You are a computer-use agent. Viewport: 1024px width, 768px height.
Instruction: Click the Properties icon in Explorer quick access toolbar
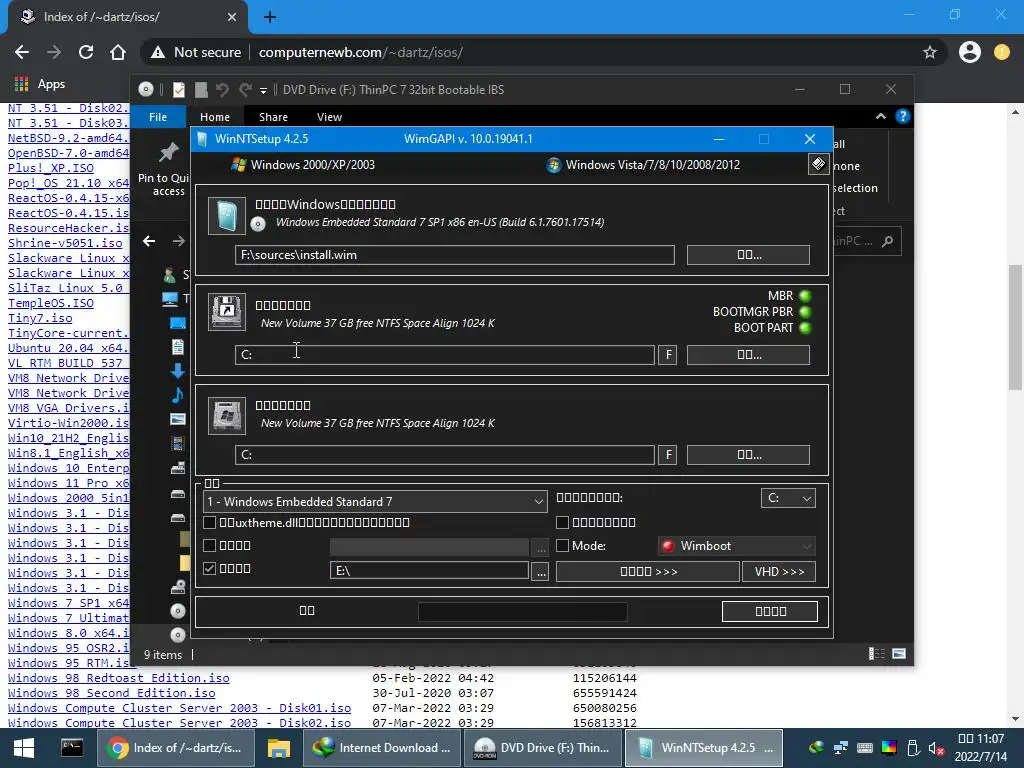(178, 89)
